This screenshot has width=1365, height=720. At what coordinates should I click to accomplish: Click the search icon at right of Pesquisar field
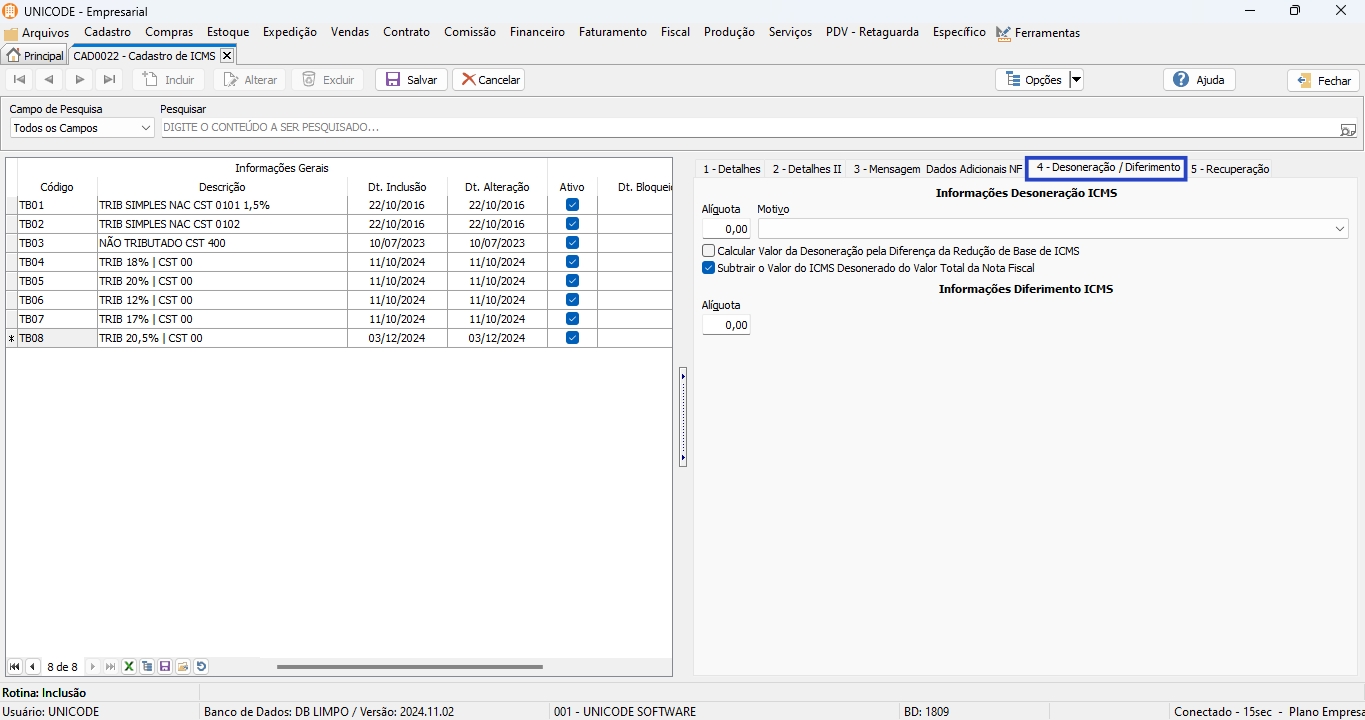tap(1347, 129)
